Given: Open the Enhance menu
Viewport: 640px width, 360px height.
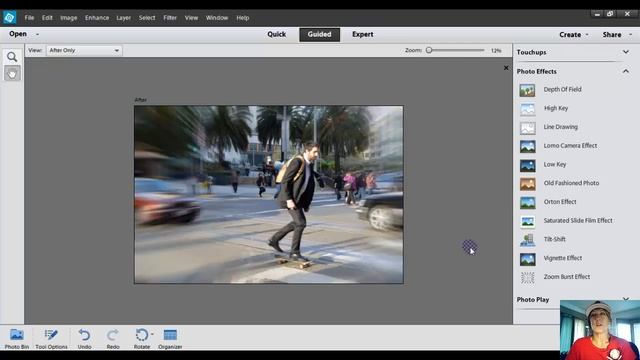Looking at the screenshot, I should pyautogui.click(x=97, y=18).
